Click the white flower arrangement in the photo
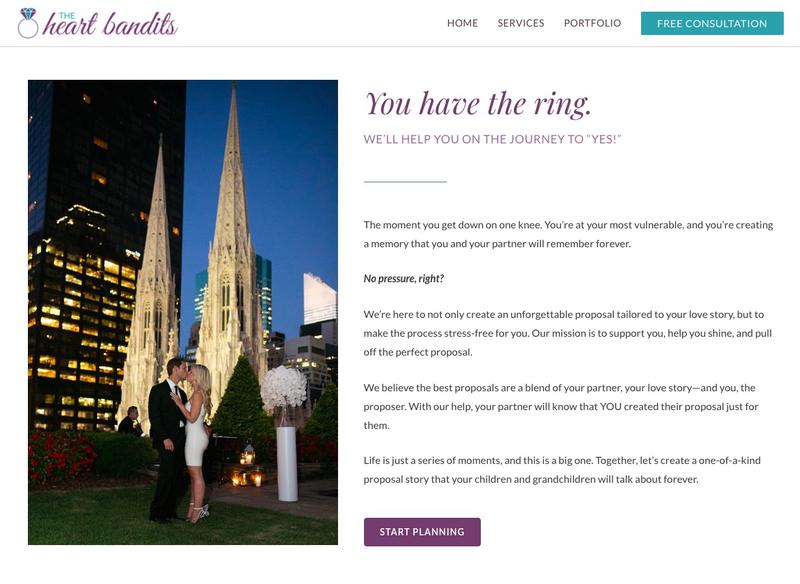800x584 pixels. tap(284, 388)
